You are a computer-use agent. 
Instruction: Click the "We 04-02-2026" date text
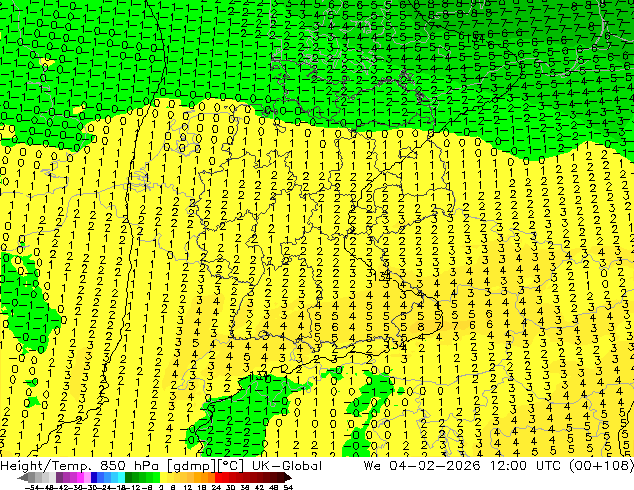422,466
